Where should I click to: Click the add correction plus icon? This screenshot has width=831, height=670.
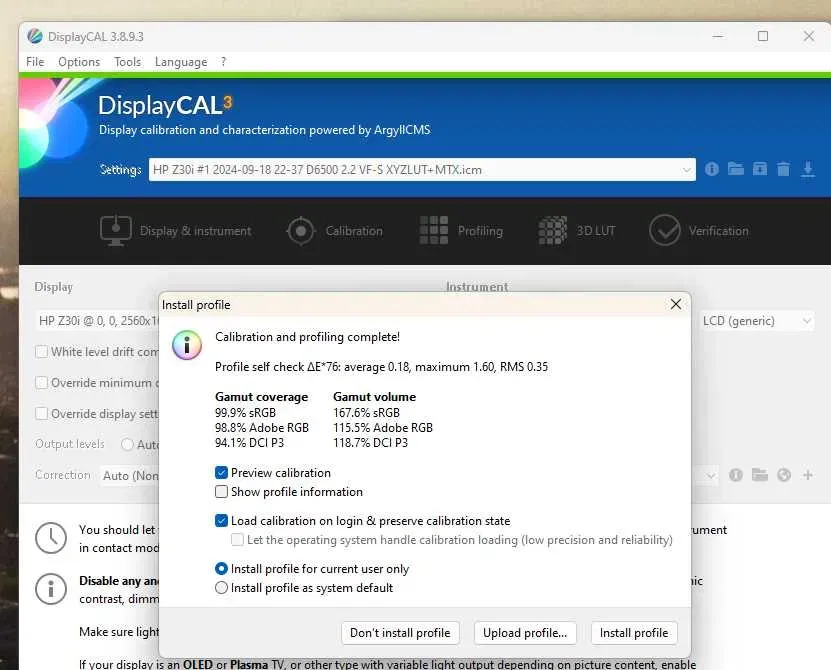point(808,475)
